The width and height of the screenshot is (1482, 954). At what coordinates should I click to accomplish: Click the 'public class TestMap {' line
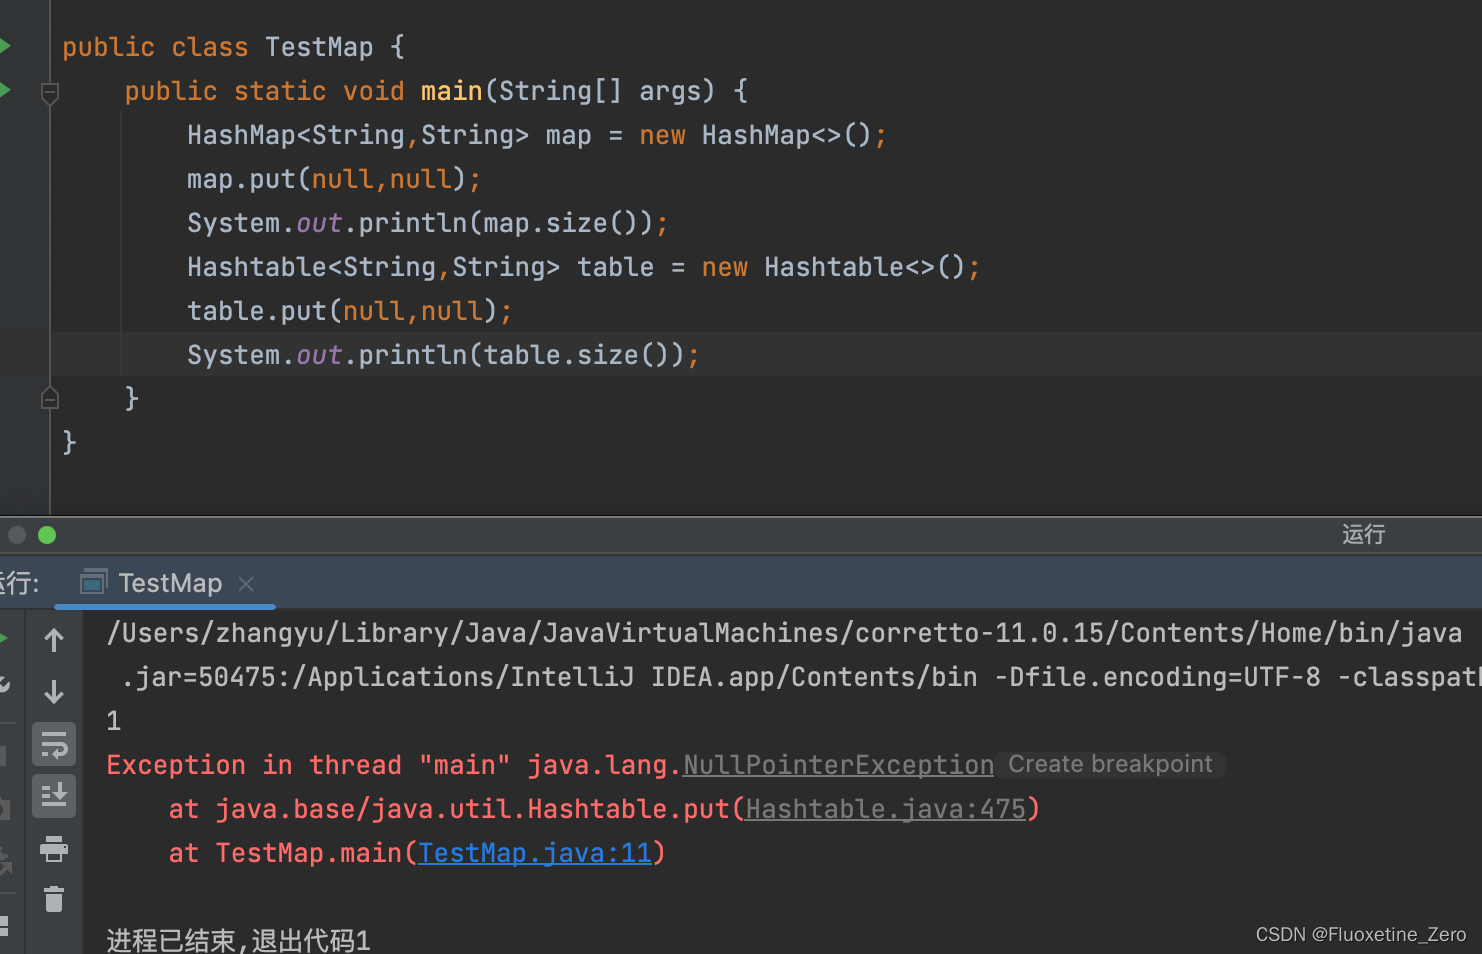(234, 47)
